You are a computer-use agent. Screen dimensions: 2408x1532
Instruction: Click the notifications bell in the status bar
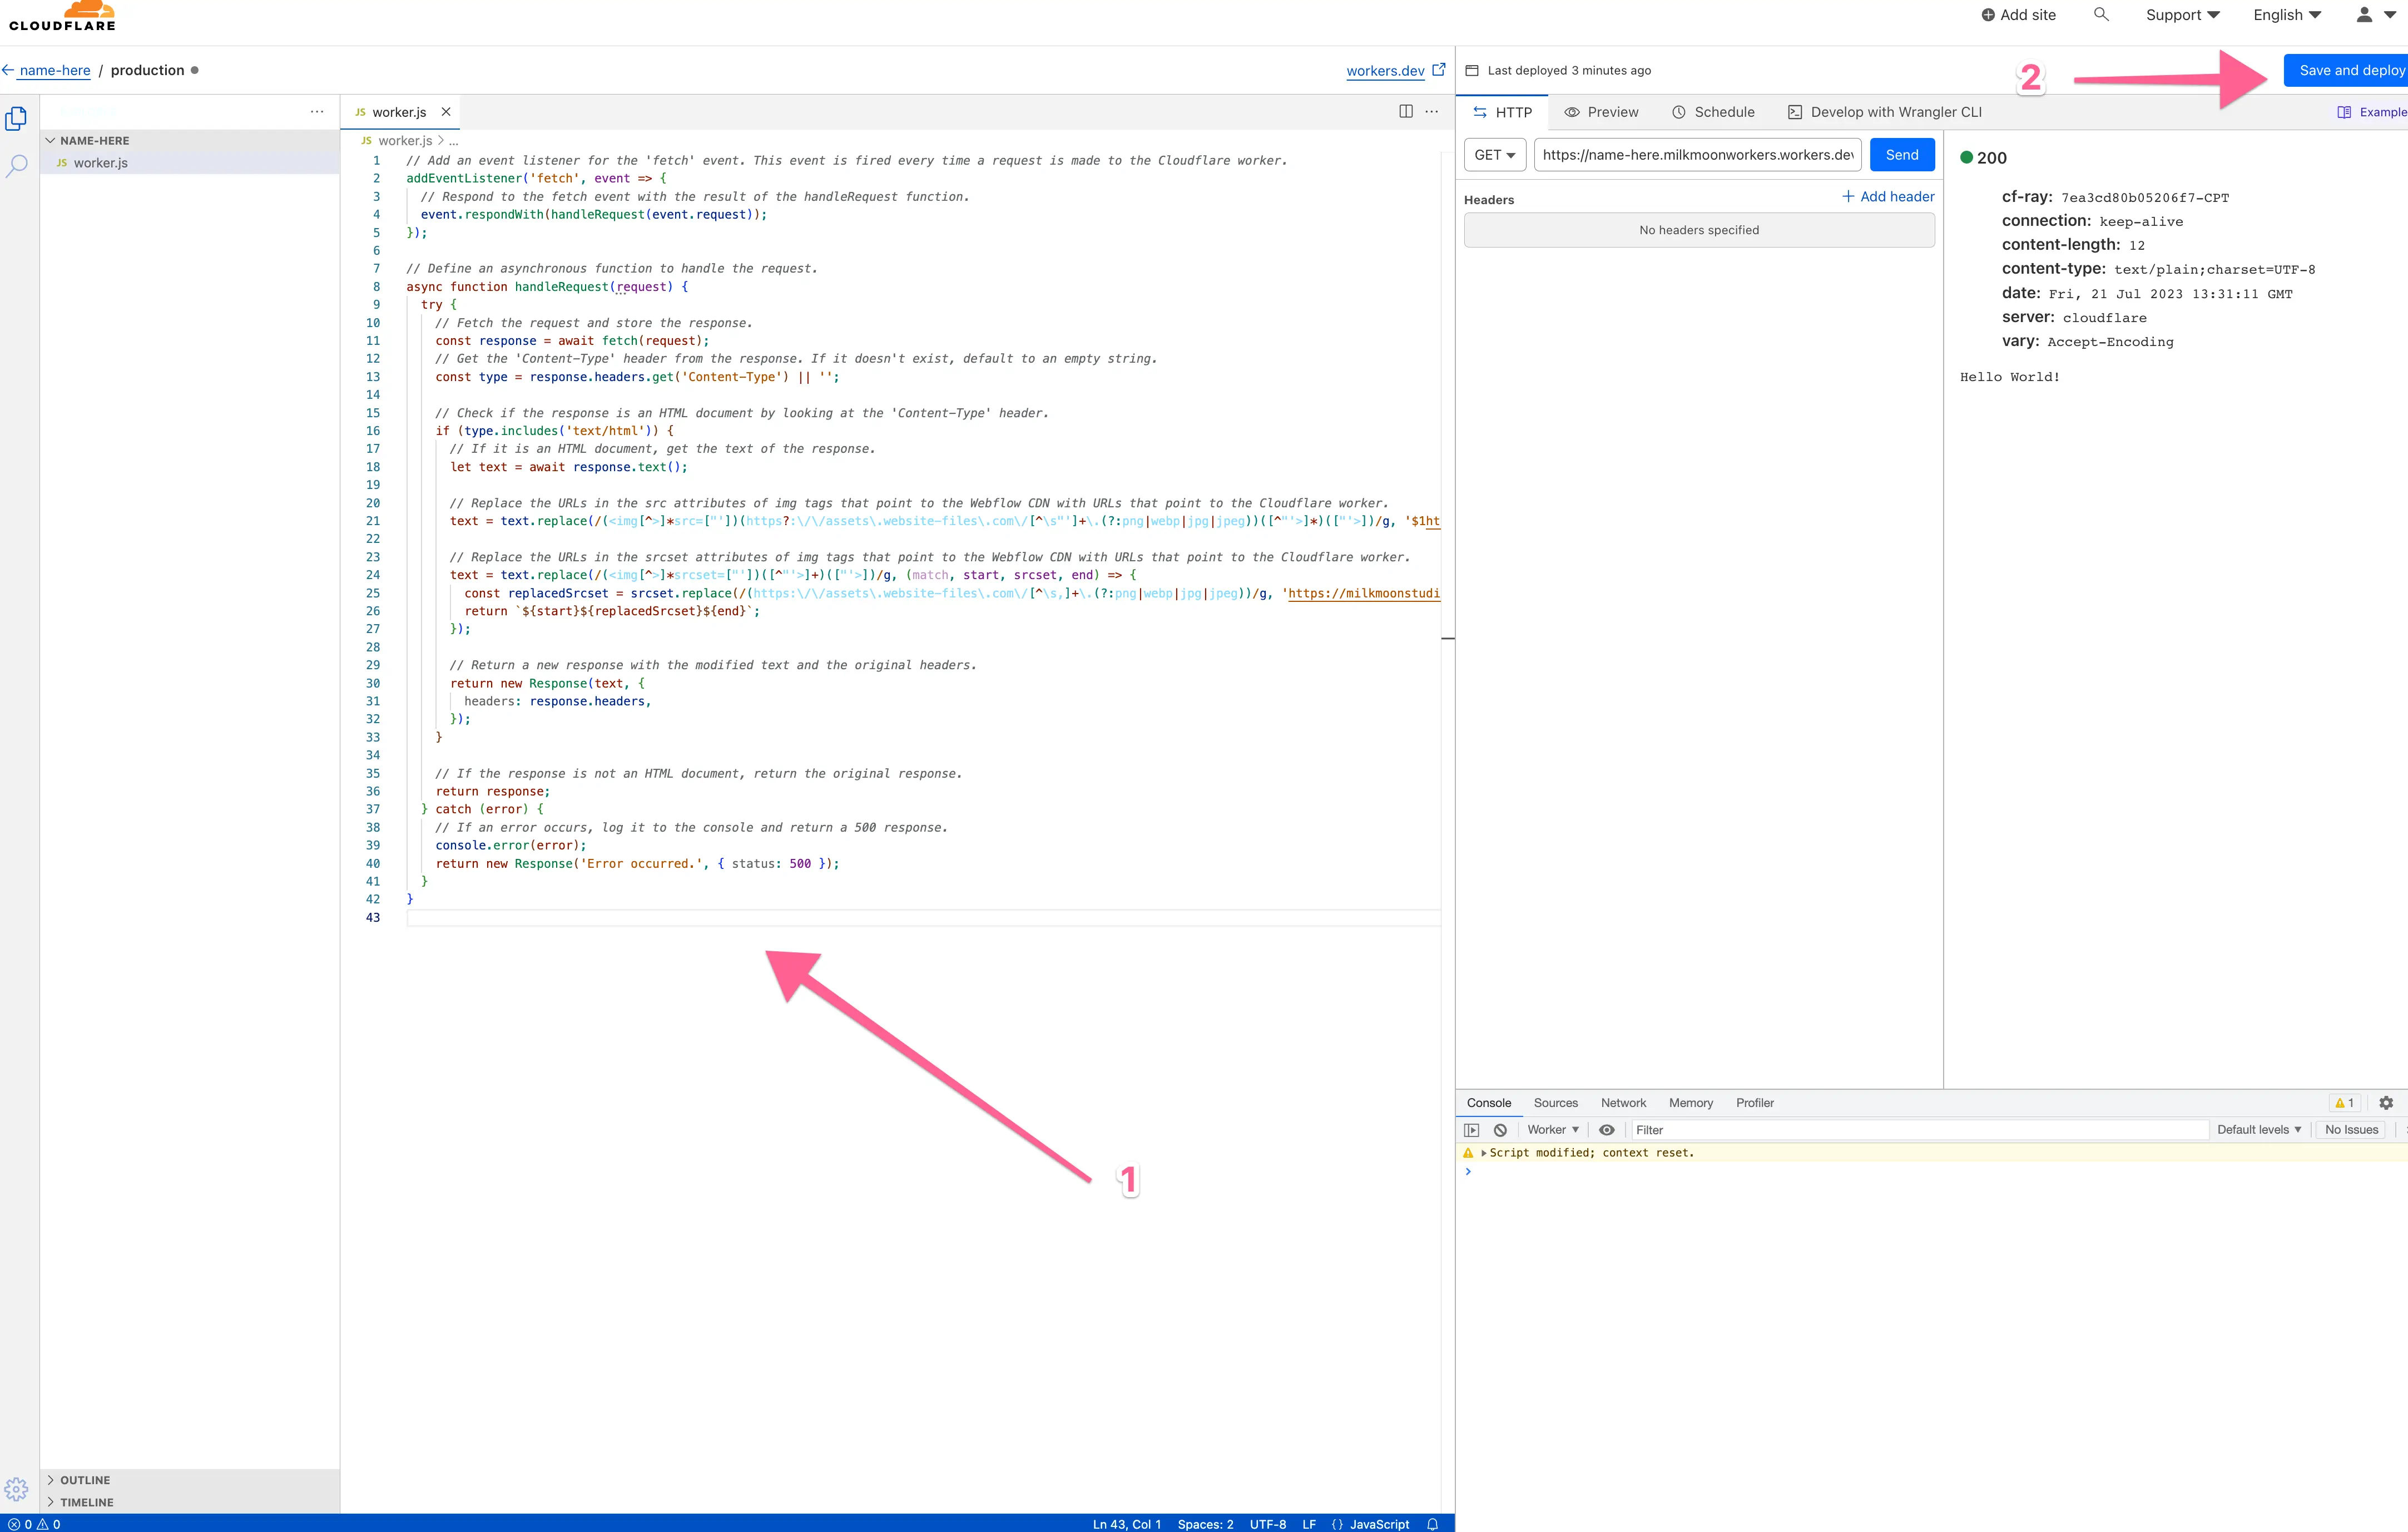coord(1432,1524)
